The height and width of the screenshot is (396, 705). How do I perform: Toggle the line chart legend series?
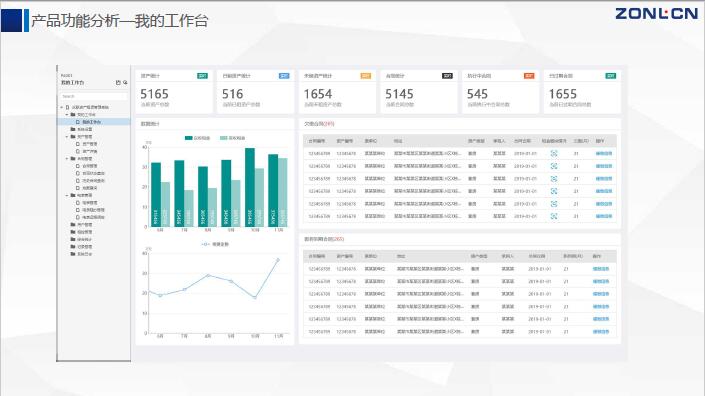pos(215,244)
